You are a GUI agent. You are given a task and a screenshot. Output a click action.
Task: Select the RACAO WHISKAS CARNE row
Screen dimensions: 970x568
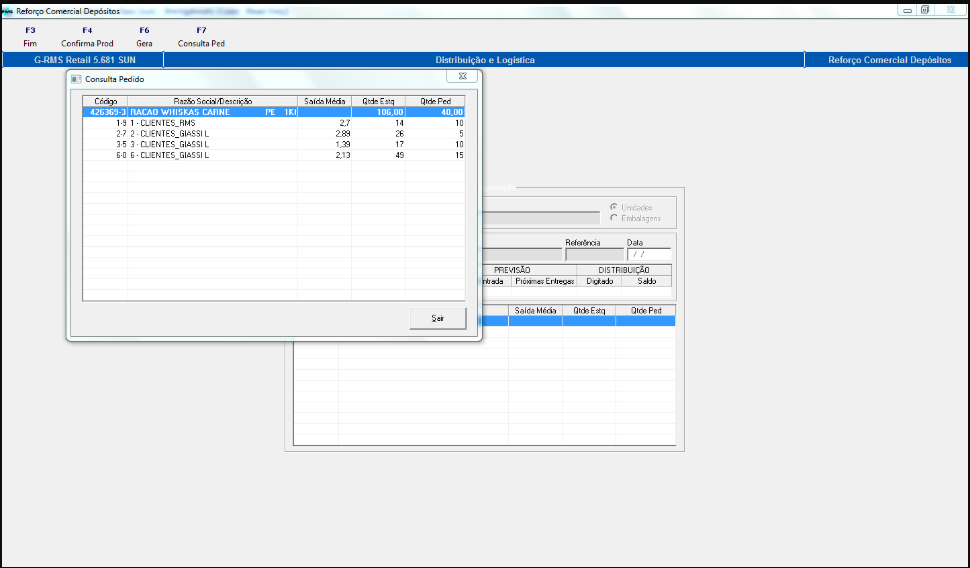click(273, 112)
